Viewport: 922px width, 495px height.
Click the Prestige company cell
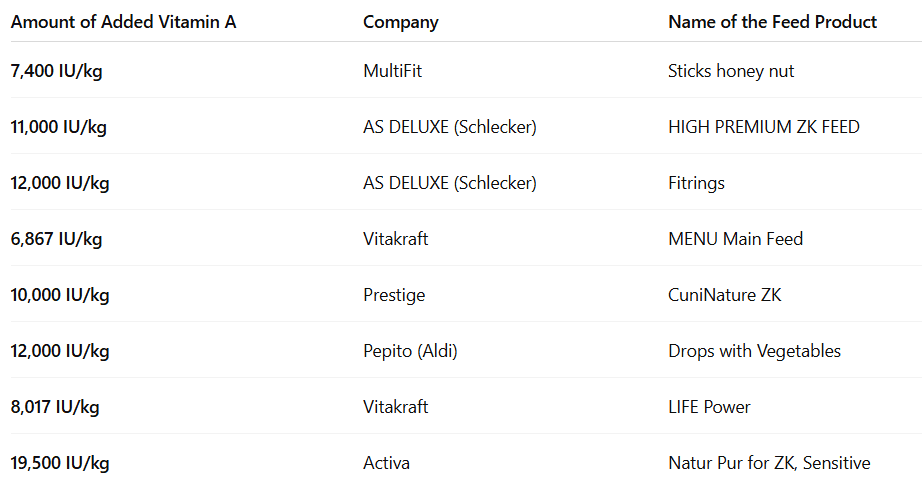click(394, 295)
